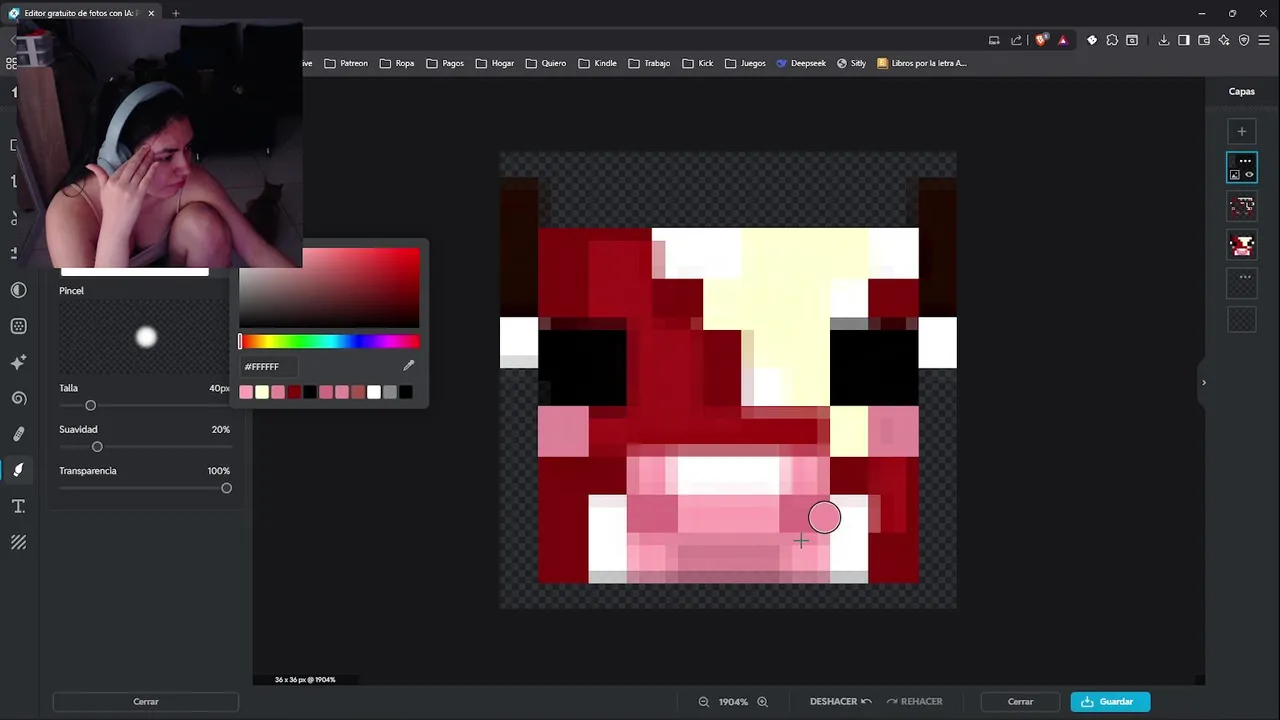1280x720 pixels.
Task: Open Libros por la letra A bookmark
Action: (922, 63)
